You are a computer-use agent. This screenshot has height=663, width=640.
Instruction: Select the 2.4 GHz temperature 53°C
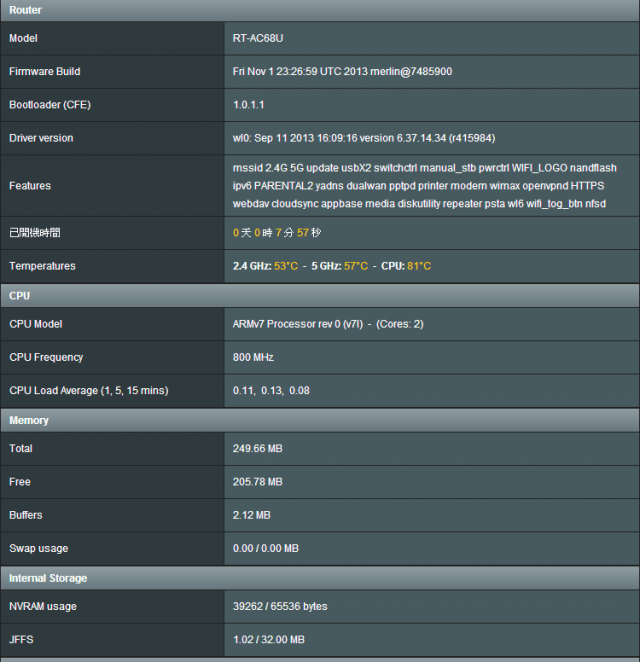(286, 266)
